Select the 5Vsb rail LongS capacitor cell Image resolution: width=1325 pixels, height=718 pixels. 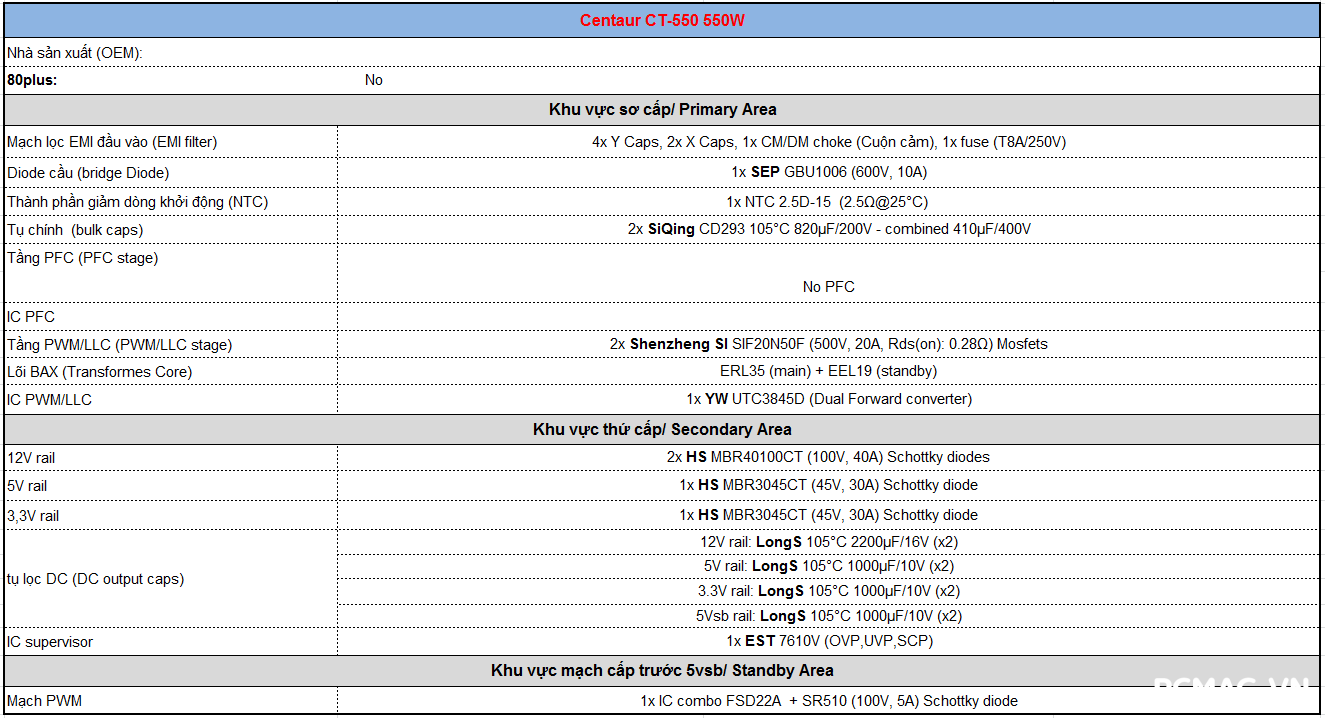828,616
